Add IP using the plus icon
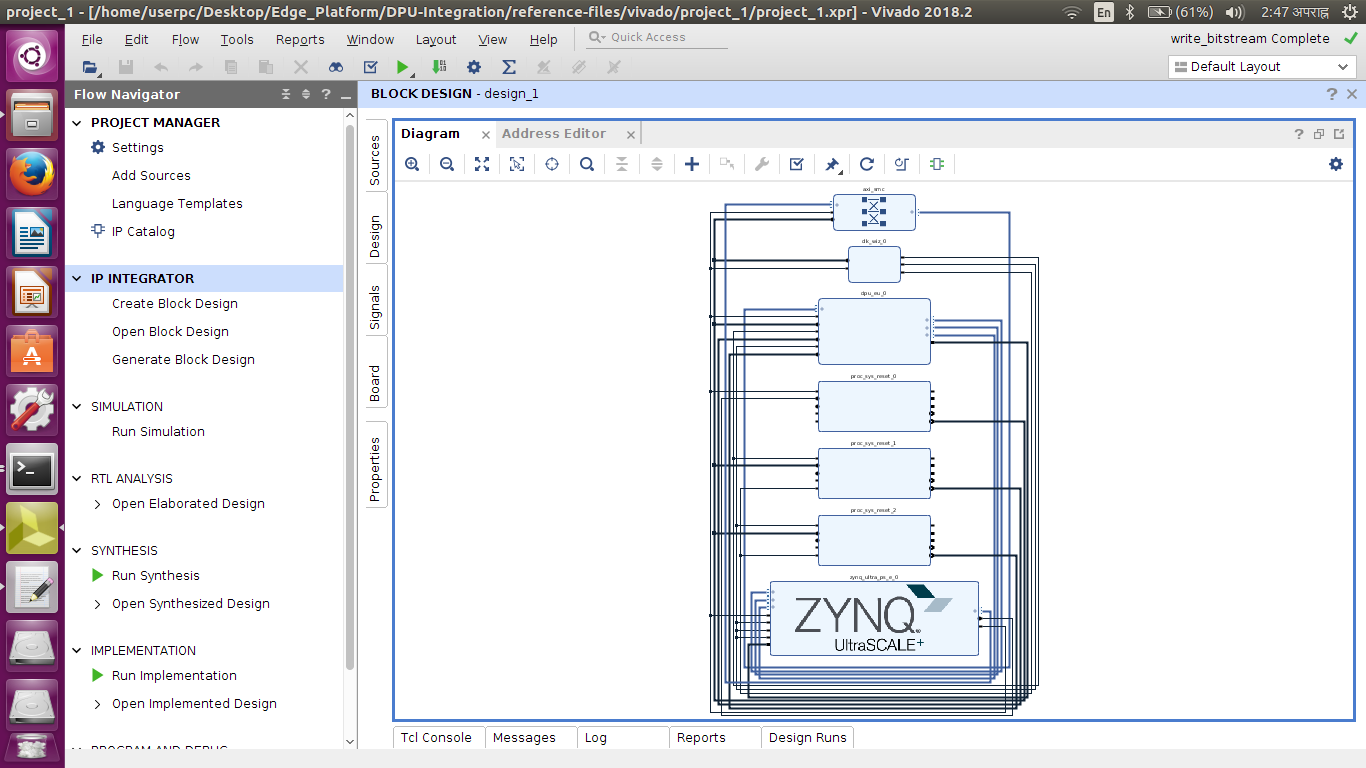 692,164
